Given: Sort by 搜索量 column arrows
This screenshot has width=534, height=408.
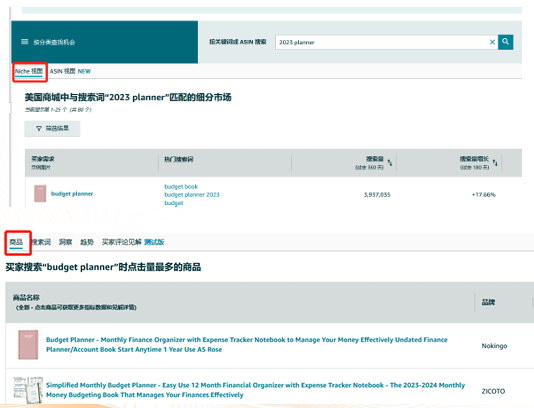Looking at the screenshot, I should click(x=390, y=163).
